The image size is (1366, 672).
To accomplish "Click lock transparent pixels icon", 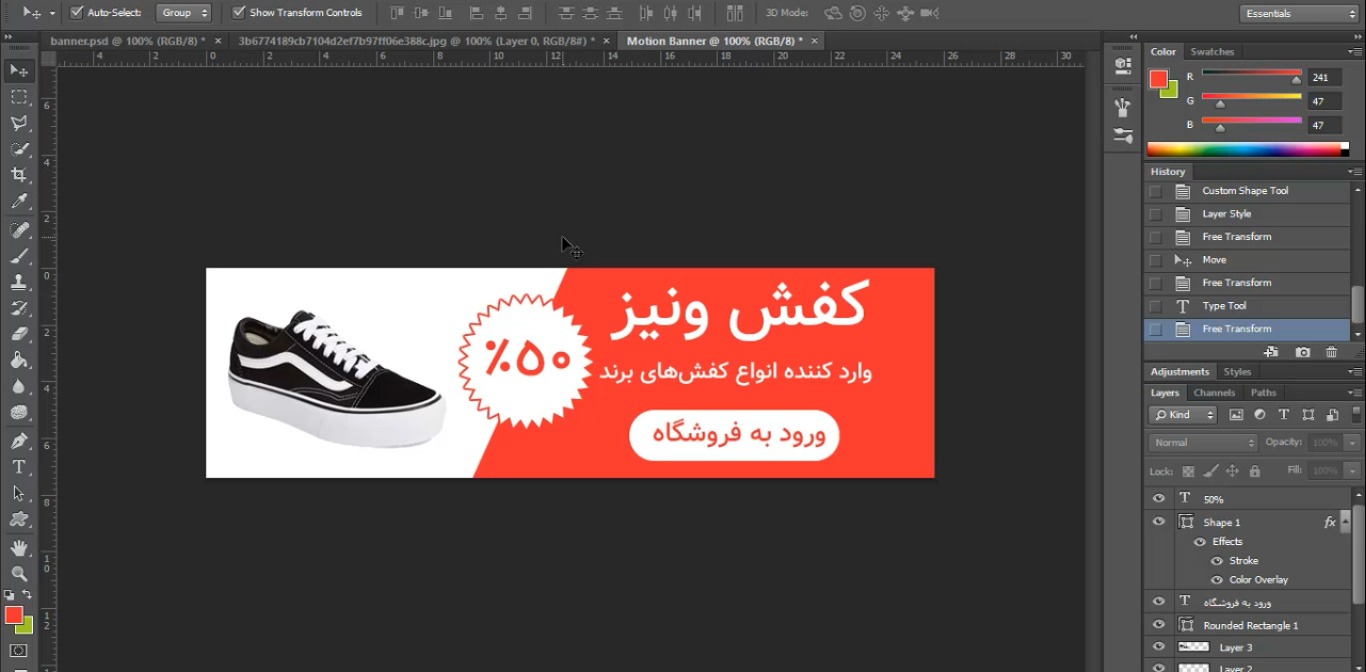I will pos(1188,471).
